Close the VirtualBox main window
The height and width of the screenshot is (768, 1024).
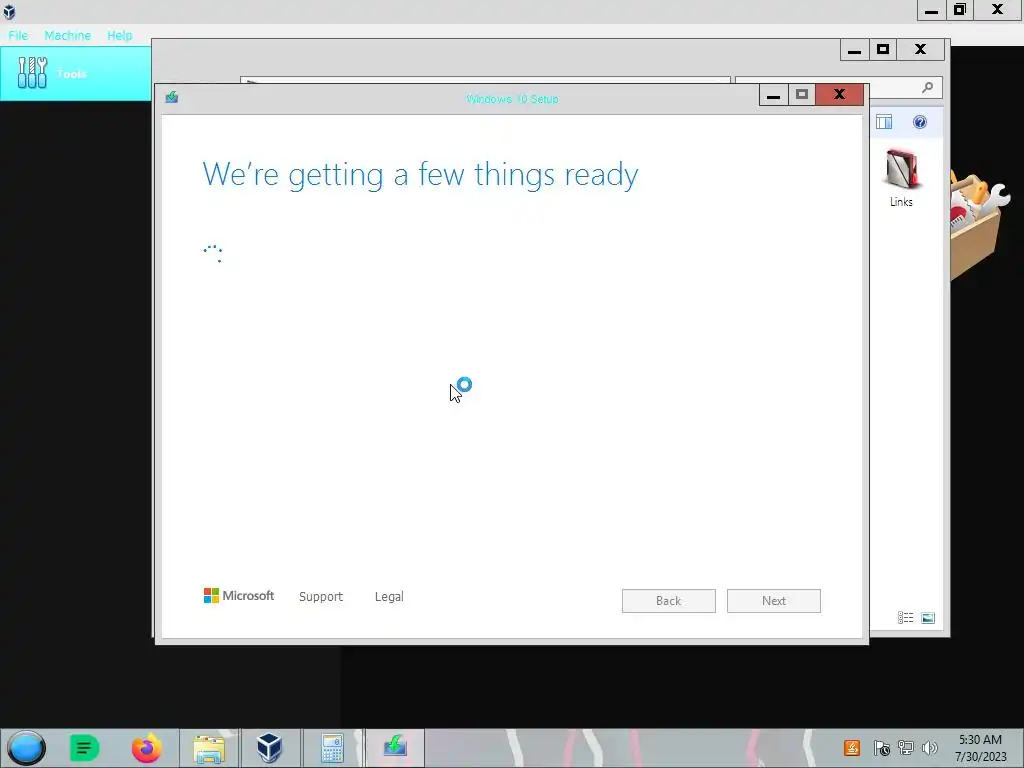click(997, 10)
